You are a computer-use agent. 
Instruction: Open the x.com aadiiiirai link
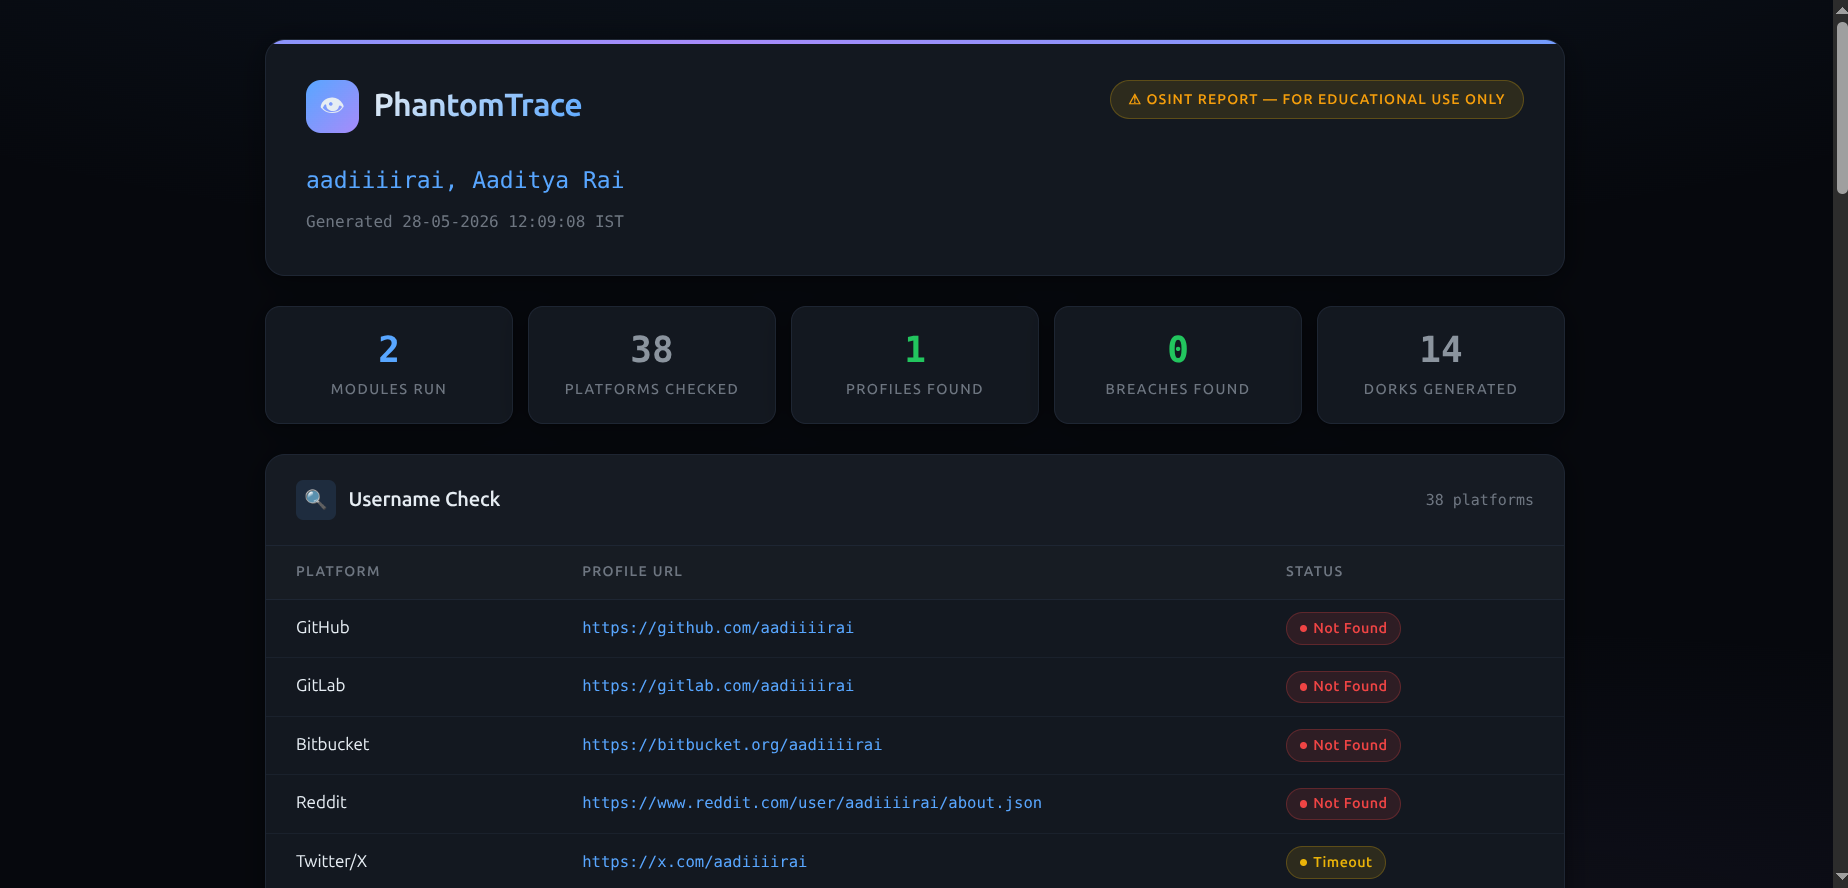[694, 862]
